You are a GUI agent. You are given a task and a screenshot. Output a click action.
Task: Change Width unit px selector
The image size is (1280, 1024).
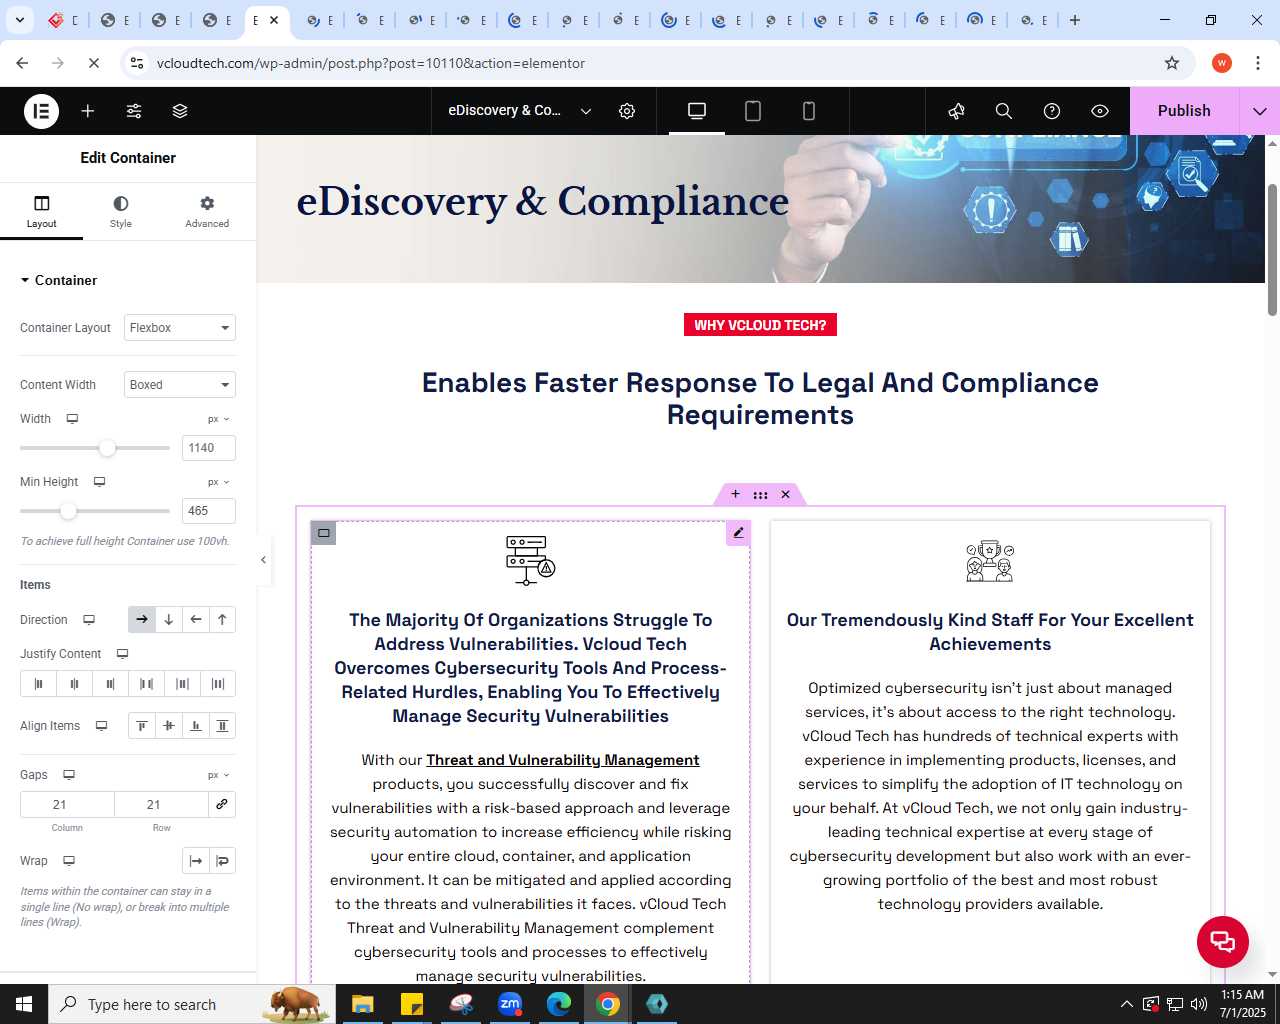(x=219, y=419)
